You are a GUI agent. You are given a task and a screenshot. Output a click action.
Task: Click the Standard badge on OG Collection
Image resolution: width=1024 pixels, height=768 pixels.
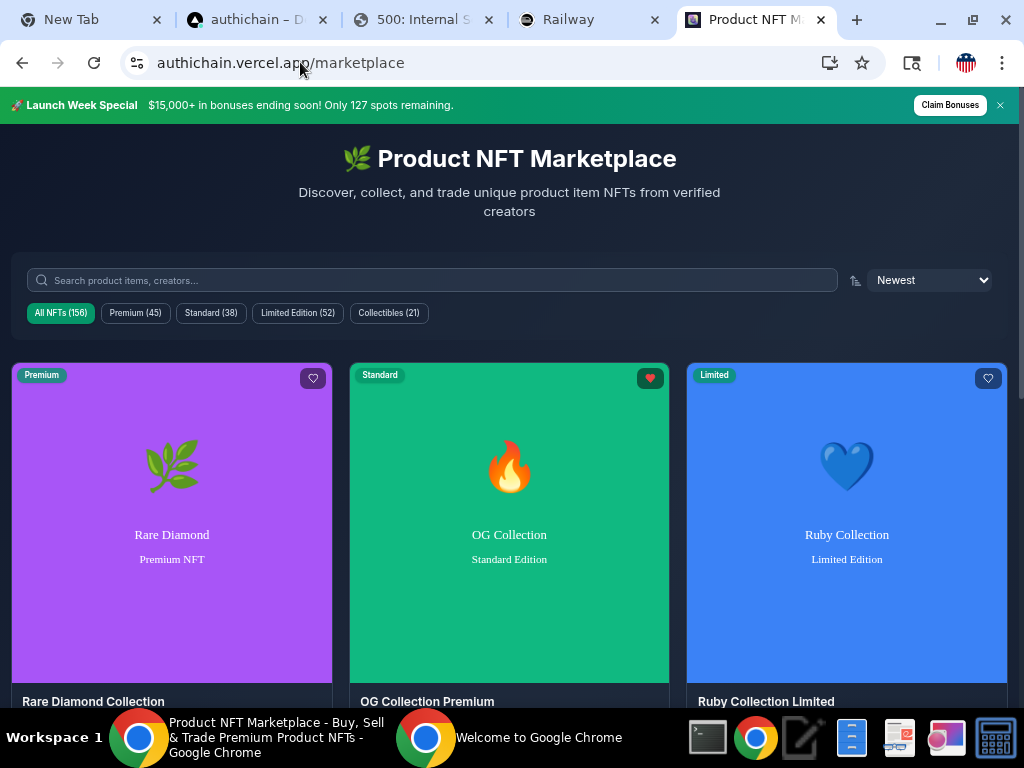point(380,375)
